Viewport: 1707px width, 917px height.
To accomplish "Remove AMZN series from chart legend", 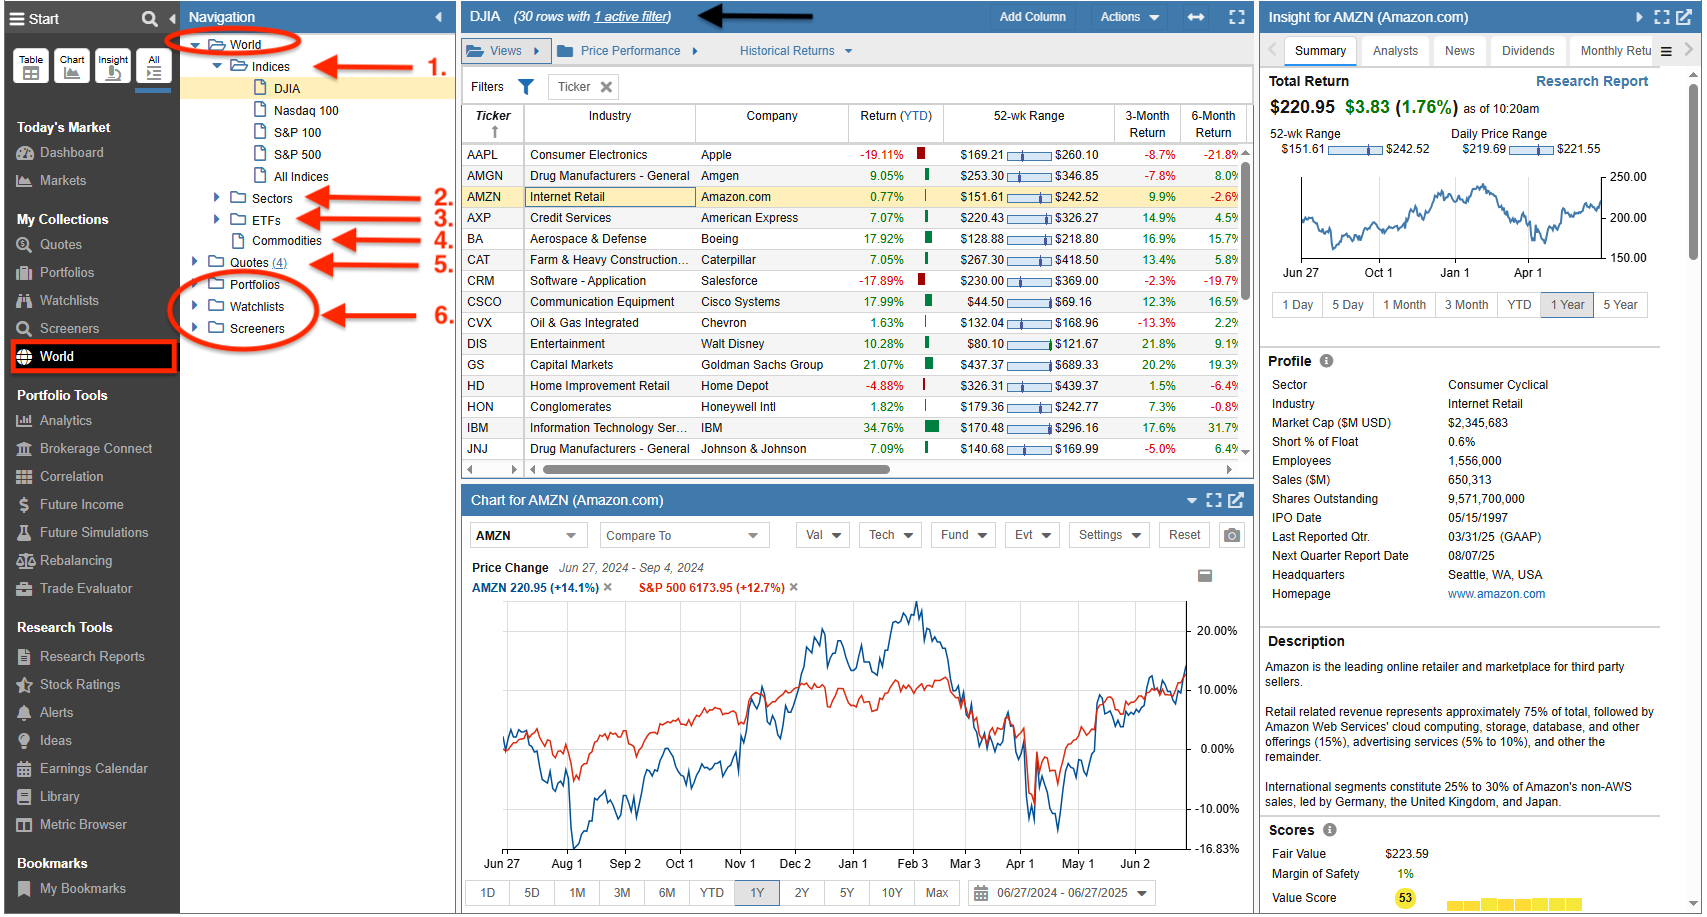I will coord(607,587).
